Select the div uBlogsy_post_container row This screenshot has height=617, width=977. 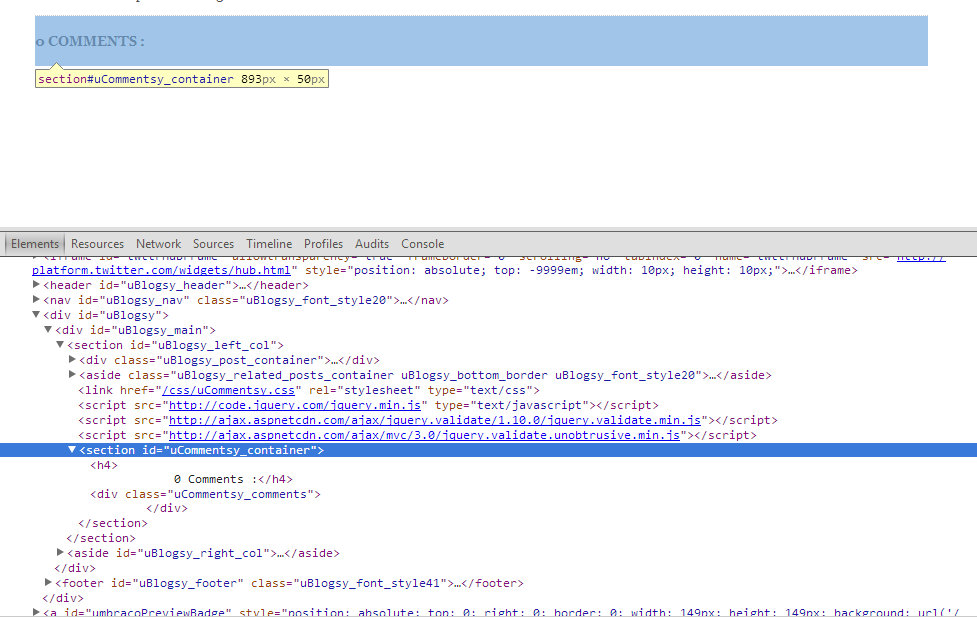pyautogui.click(x=229, y=360)
